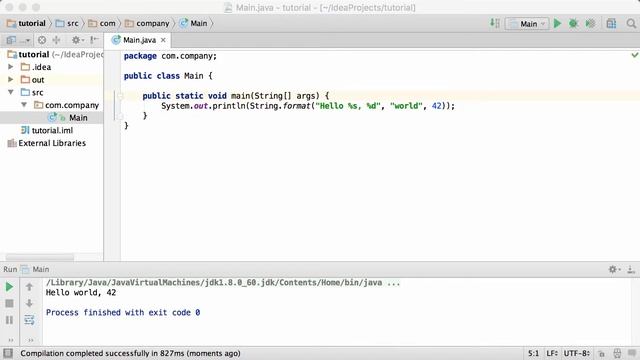Click 'Process finished with exit code 0' text

123,312
